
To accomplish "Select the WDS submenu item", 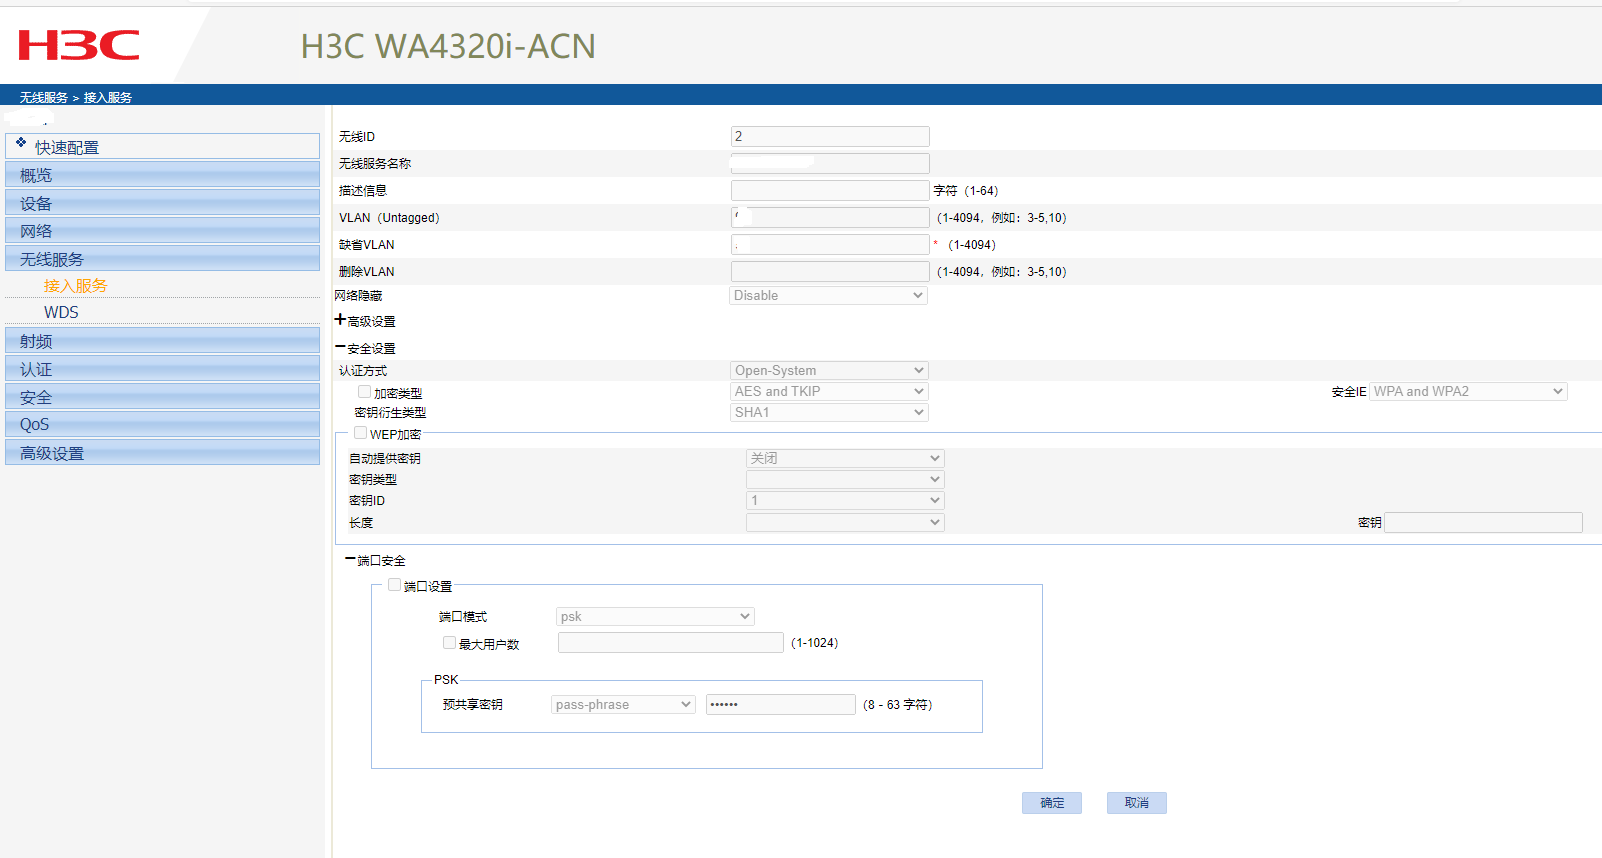I will [61, 312].
